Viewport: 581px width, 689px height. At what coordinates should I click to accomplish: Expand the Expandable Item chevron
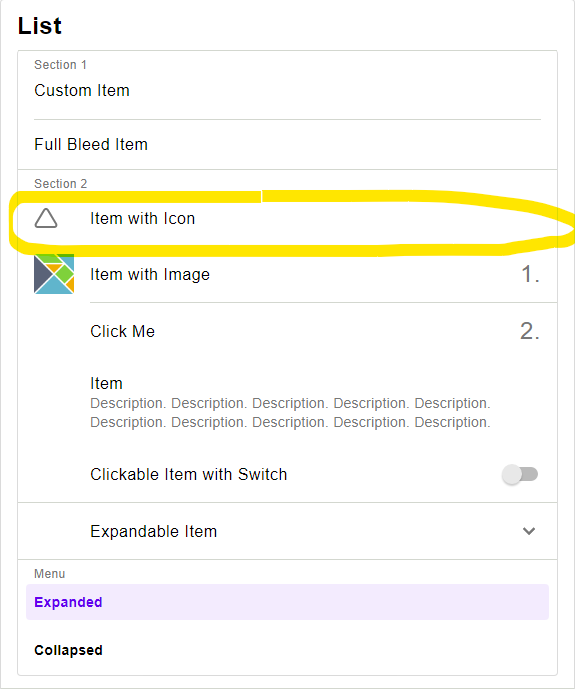529,531
